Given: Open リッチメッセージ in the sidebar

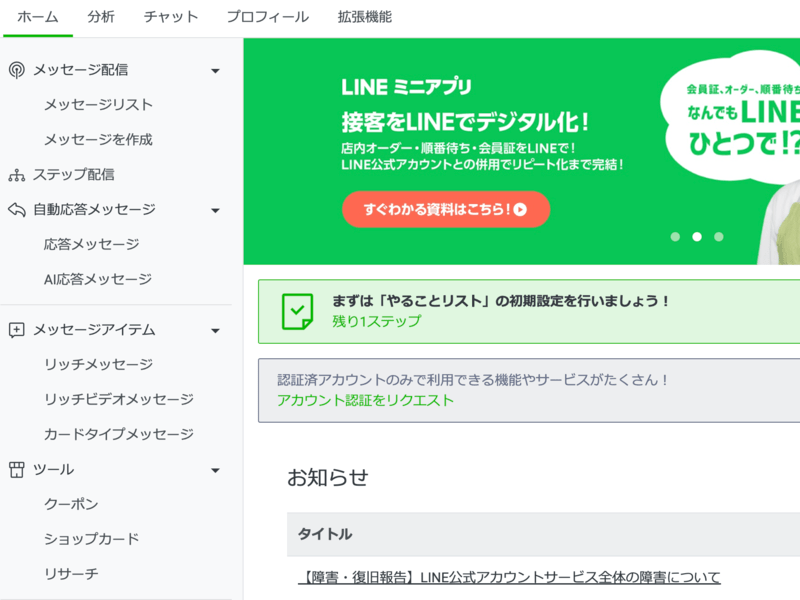Looking at the screenshot, I should pos(98,364).
